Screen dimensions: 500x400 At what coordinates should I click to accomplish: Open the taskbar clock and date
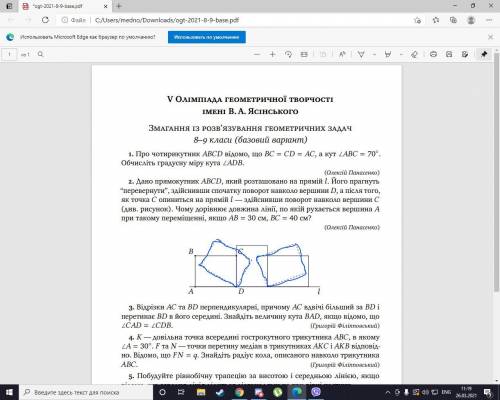click(x=467, y=392)
